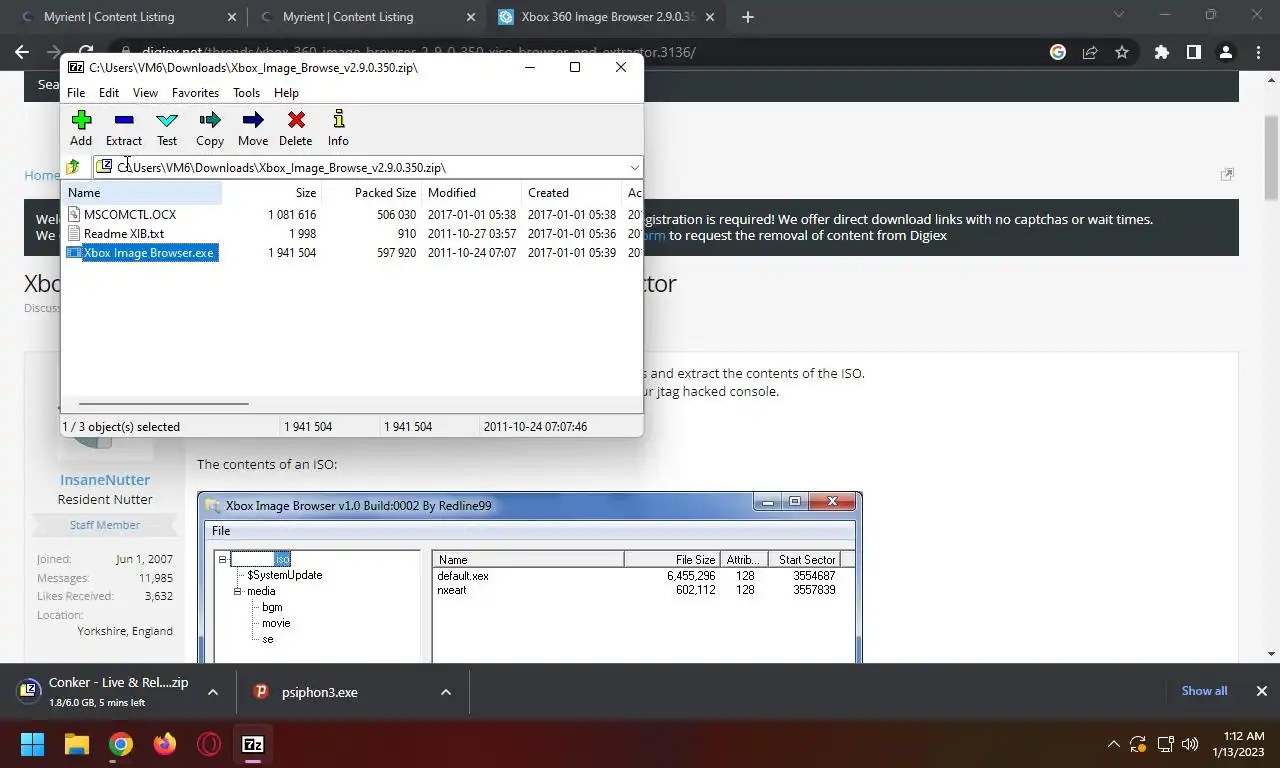Click the Google icon in address bar

coord(1058,52)
